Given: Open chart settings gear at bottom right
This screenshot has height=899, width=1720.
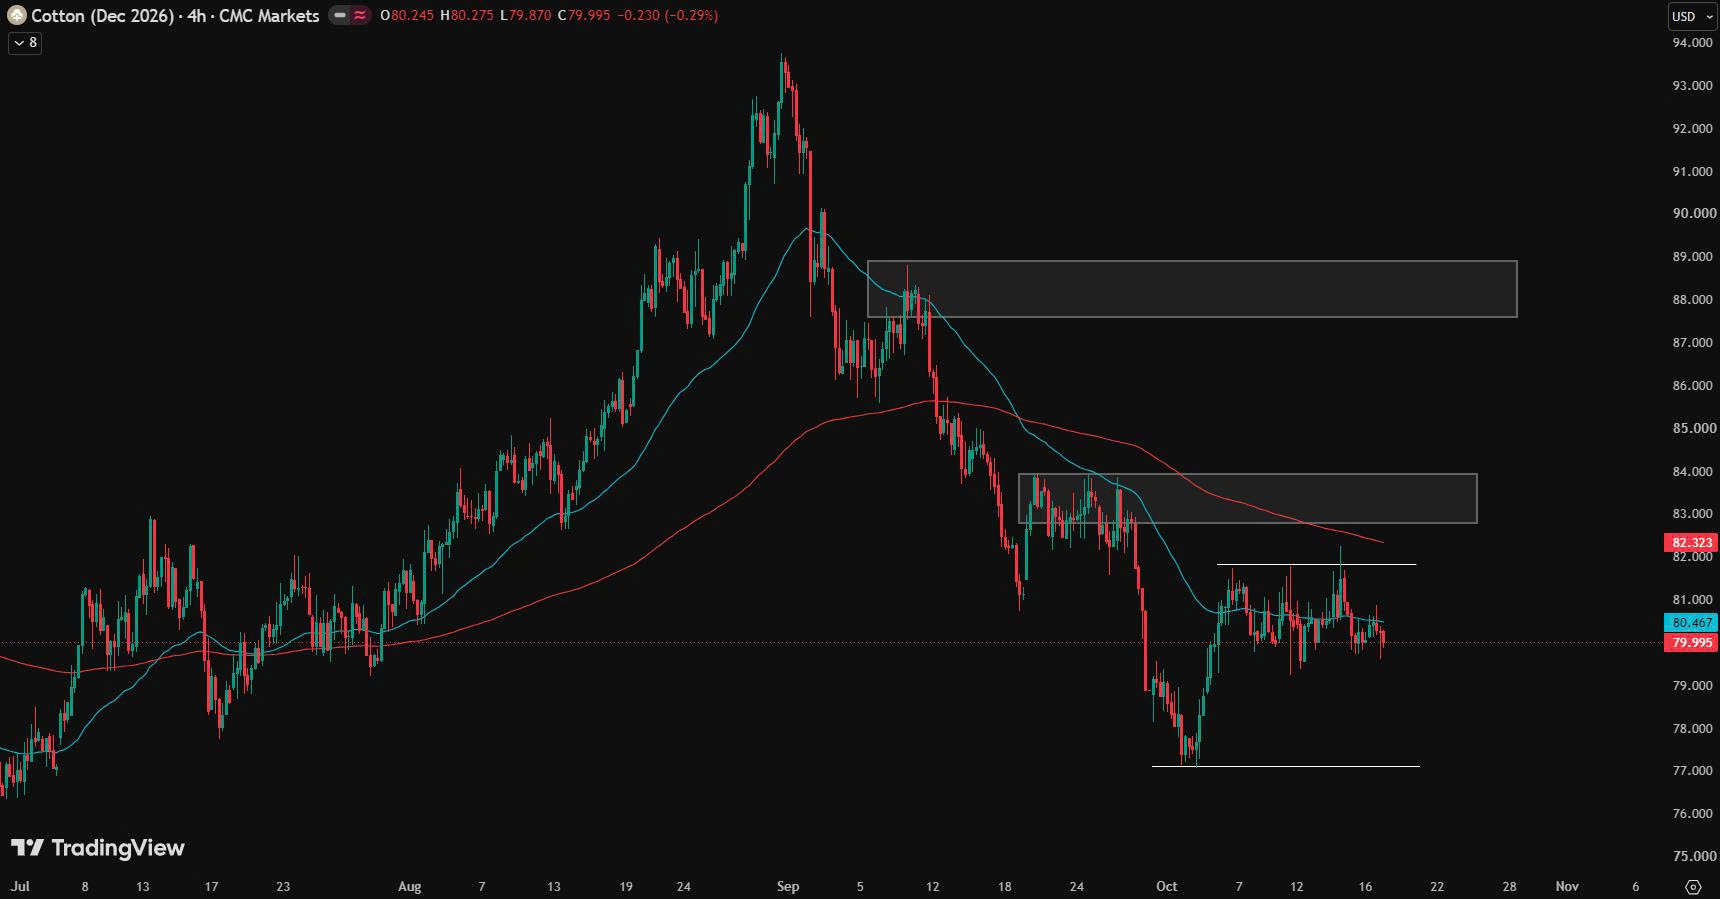Looking at the screenshot, I should [x=1693, y=887].
